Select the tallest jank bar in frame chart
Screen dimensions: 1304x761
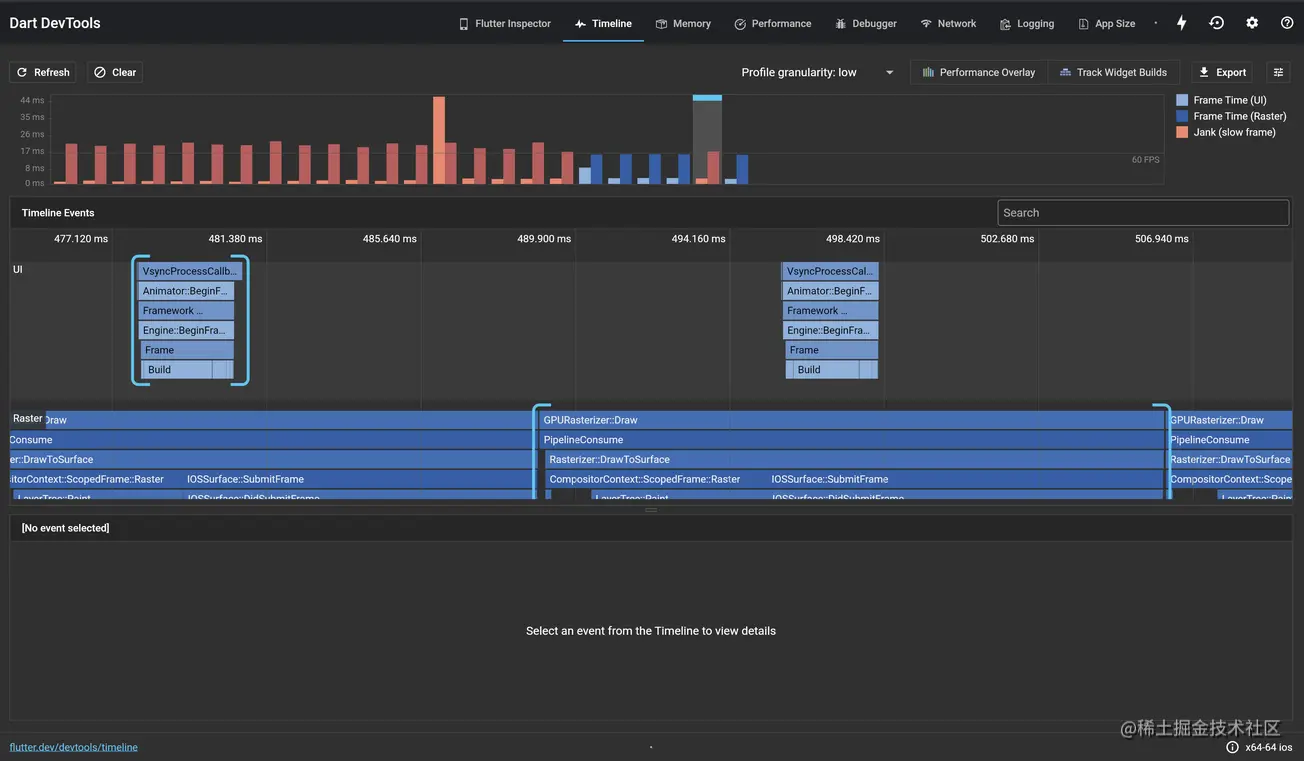439,140
